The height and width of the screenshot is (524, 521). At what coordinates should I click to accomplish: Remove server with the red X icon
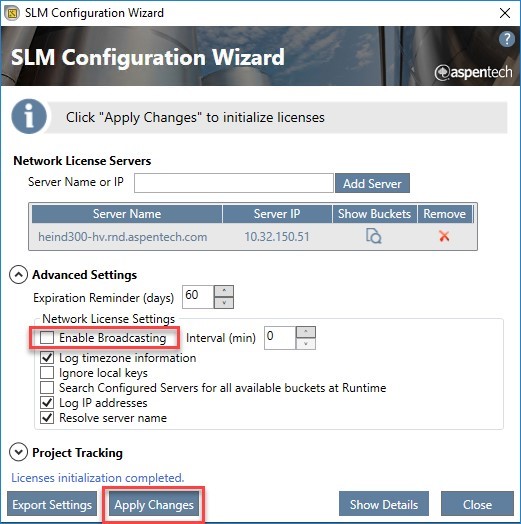tap(444, 236)
